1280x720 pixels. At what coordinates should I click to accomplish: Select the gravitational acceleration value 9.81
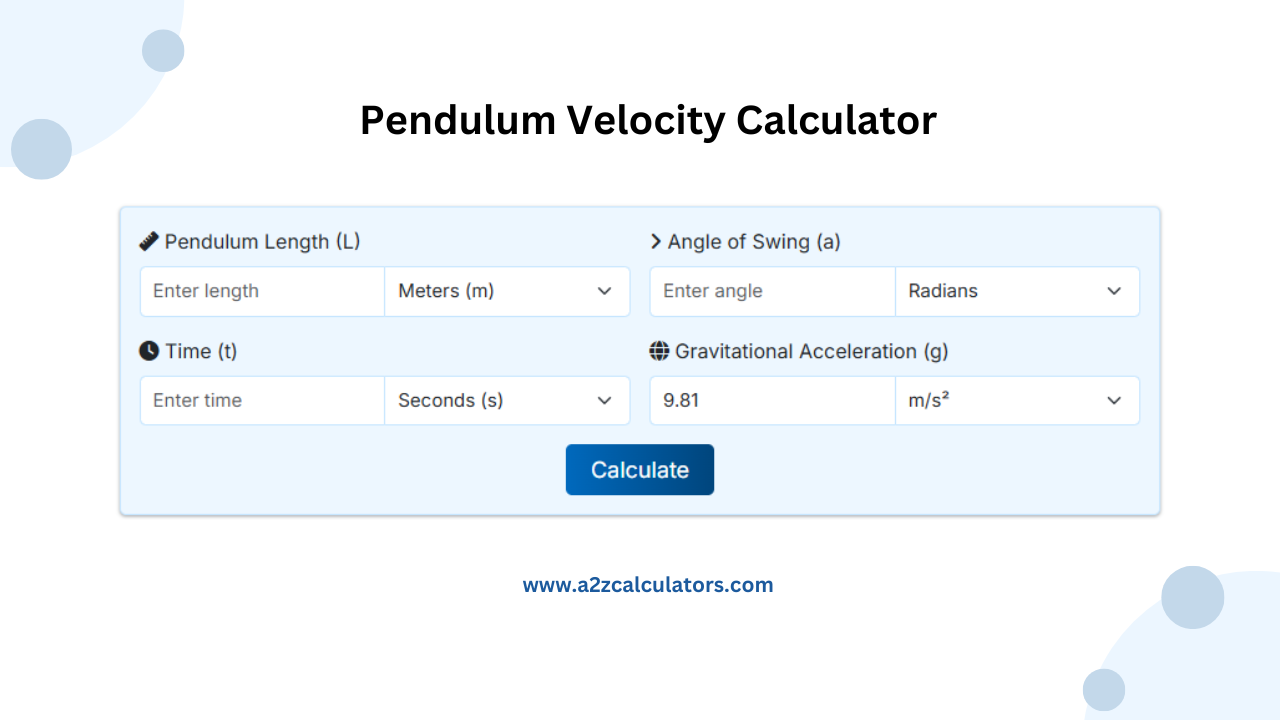[772, 400]
